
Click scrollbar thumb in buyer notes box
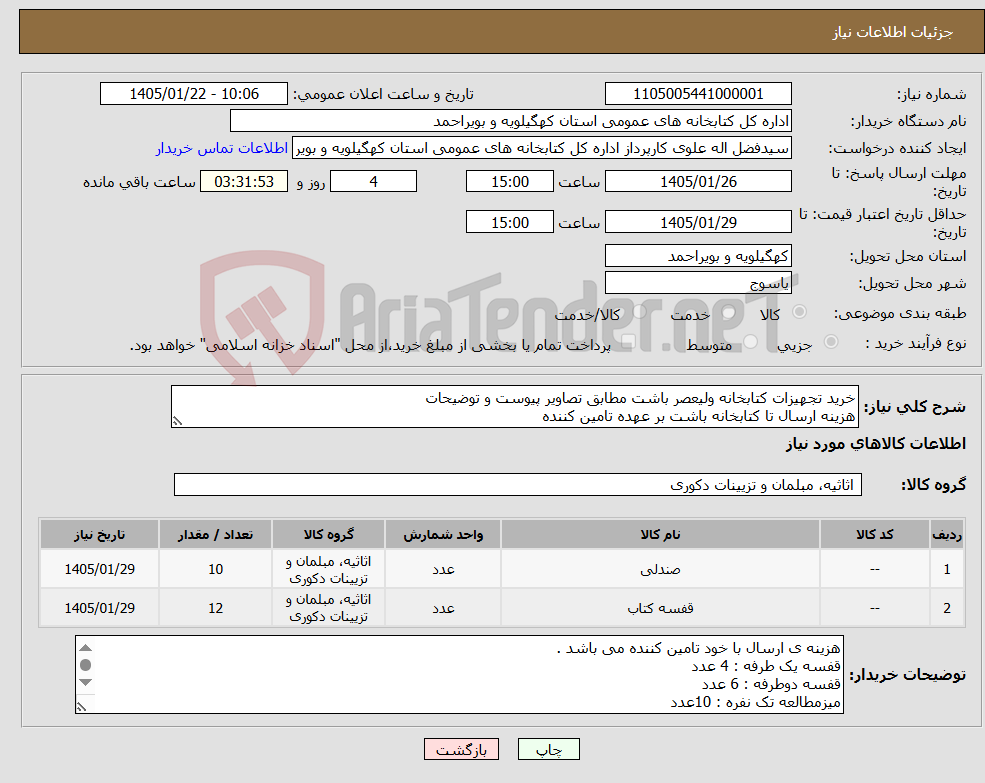tap(86, 665)
